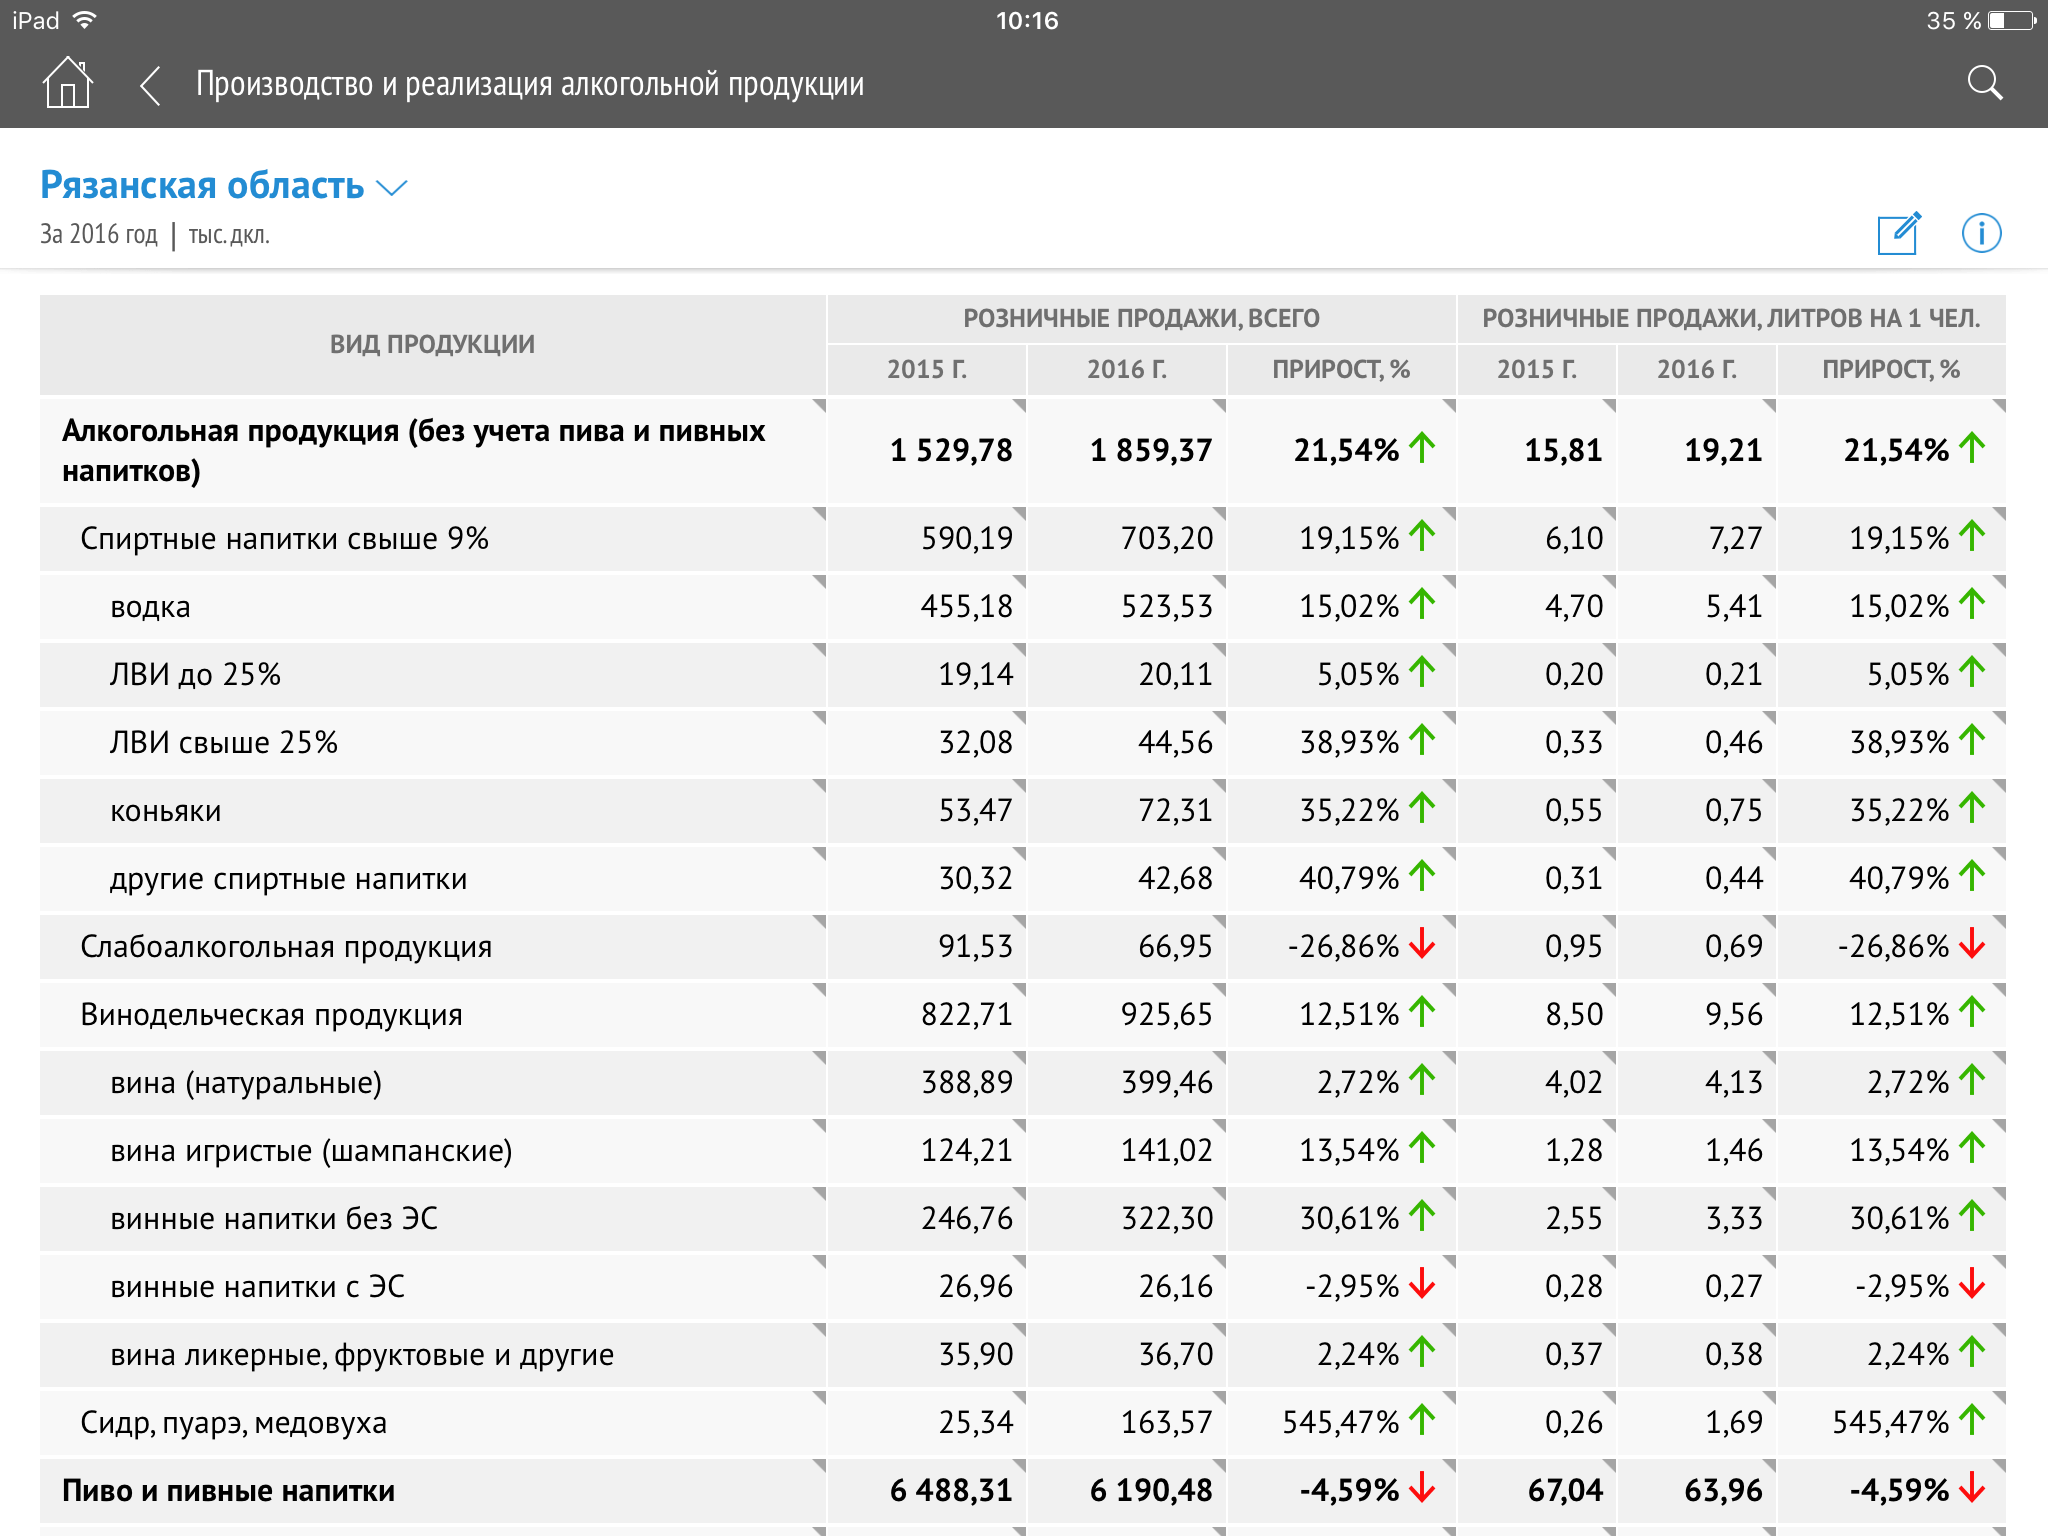The width and height of the screenshot is (2048, 1536).
Task: Tap battery indicator in status bar
Action: (2011, 21)
